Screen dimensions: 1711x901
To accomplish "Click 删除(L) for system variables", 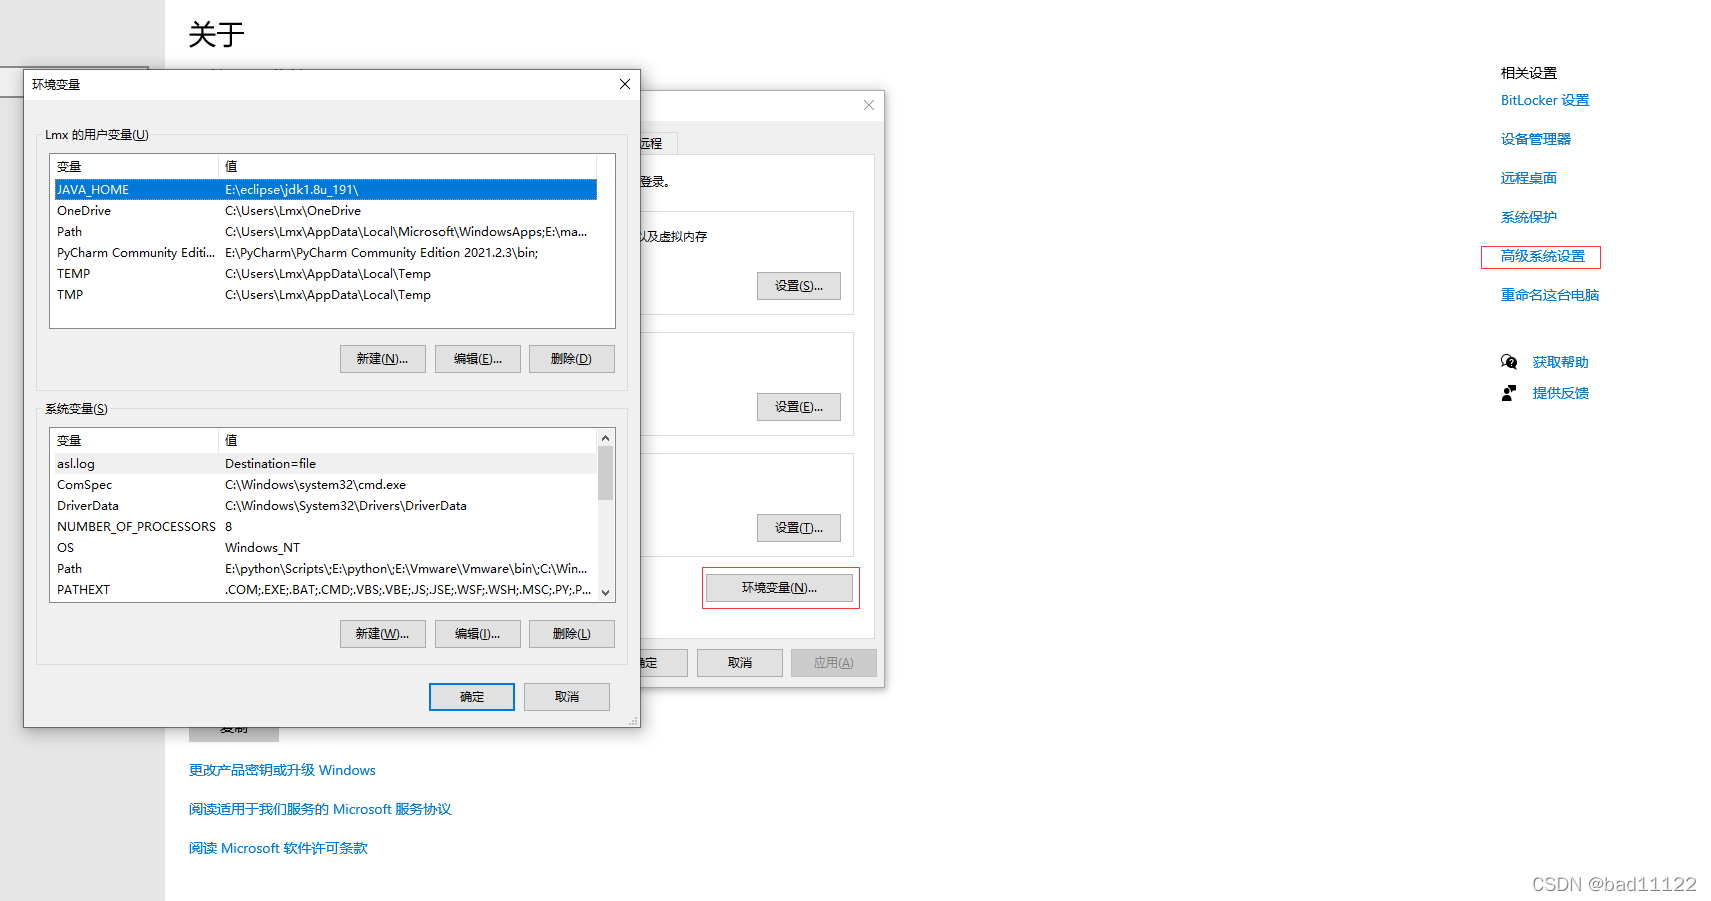I will [x=572, y=634].
